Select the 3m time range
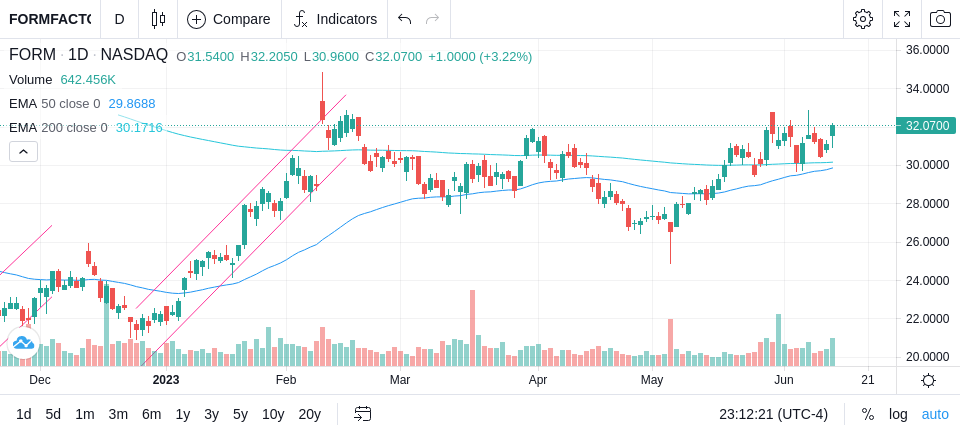The width and height of the screenshot is (960, 433). [118, 414]
